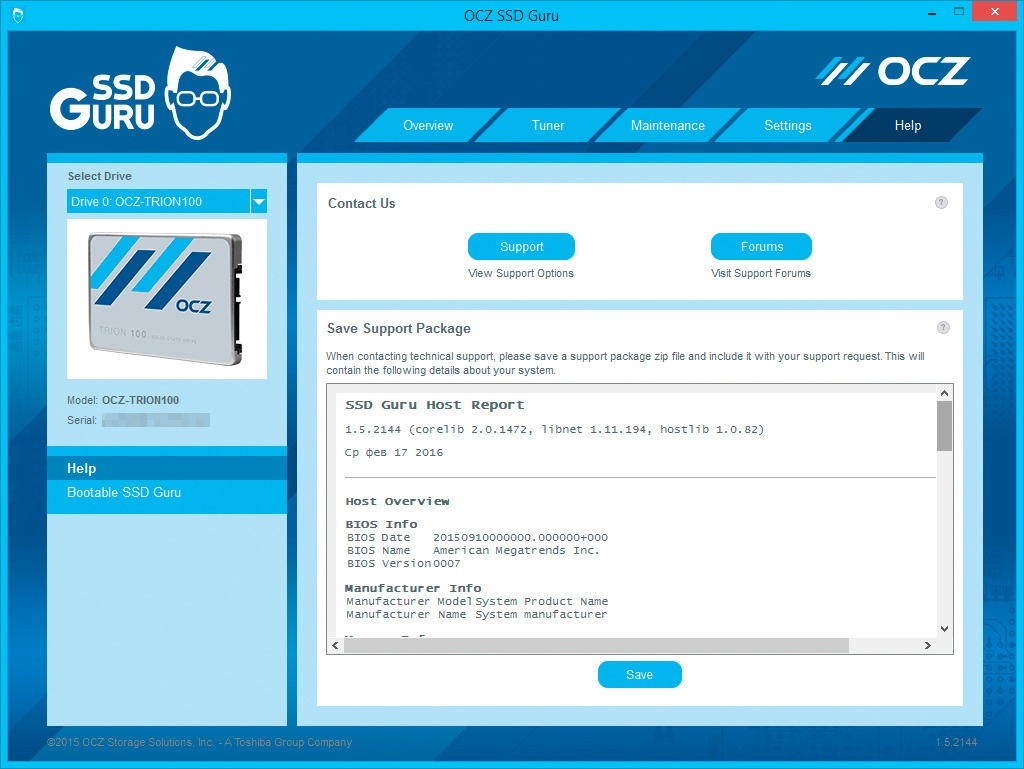Open the Settings tab

point(787,125)
